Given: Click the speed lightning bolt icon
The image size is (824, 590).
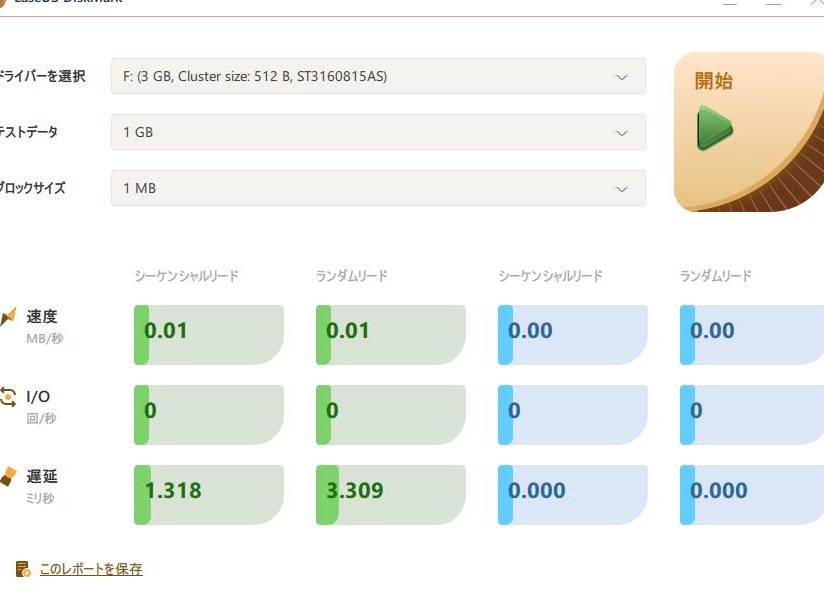Looking at the screenshot, I should [8, 319].
